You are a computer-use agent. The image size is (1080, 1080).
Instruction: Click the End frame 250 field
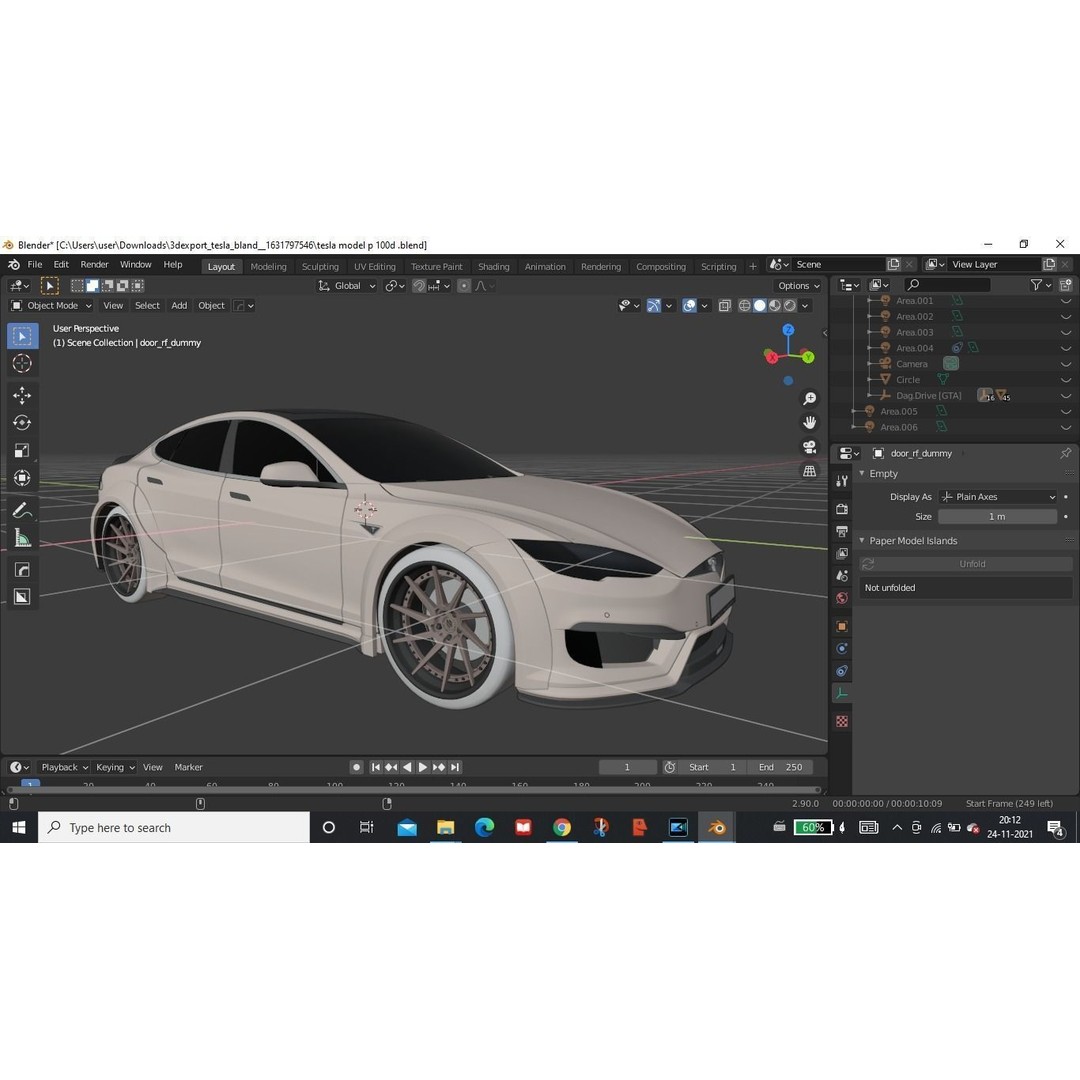click(780, 767)
